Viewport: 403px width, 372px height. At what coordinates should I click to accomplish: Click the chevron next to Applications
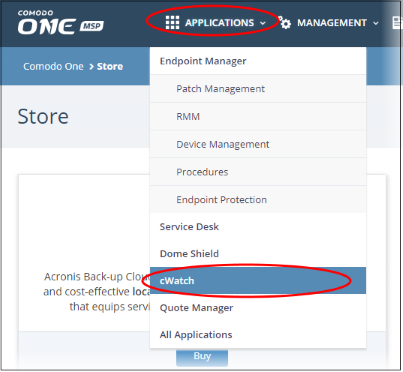263,23
